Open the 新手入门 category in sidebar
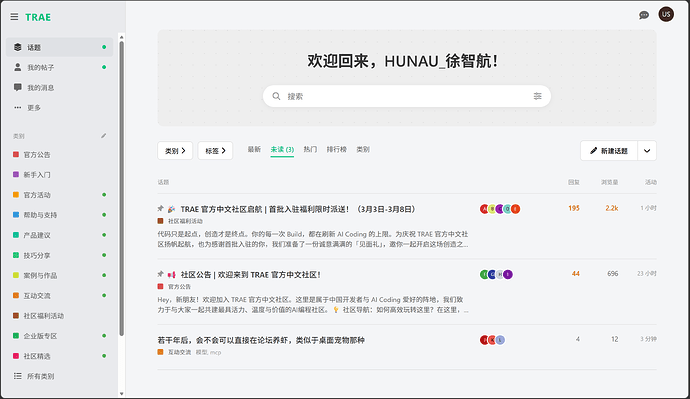Screen dimensions: 690x399 [x=59, y=175]
